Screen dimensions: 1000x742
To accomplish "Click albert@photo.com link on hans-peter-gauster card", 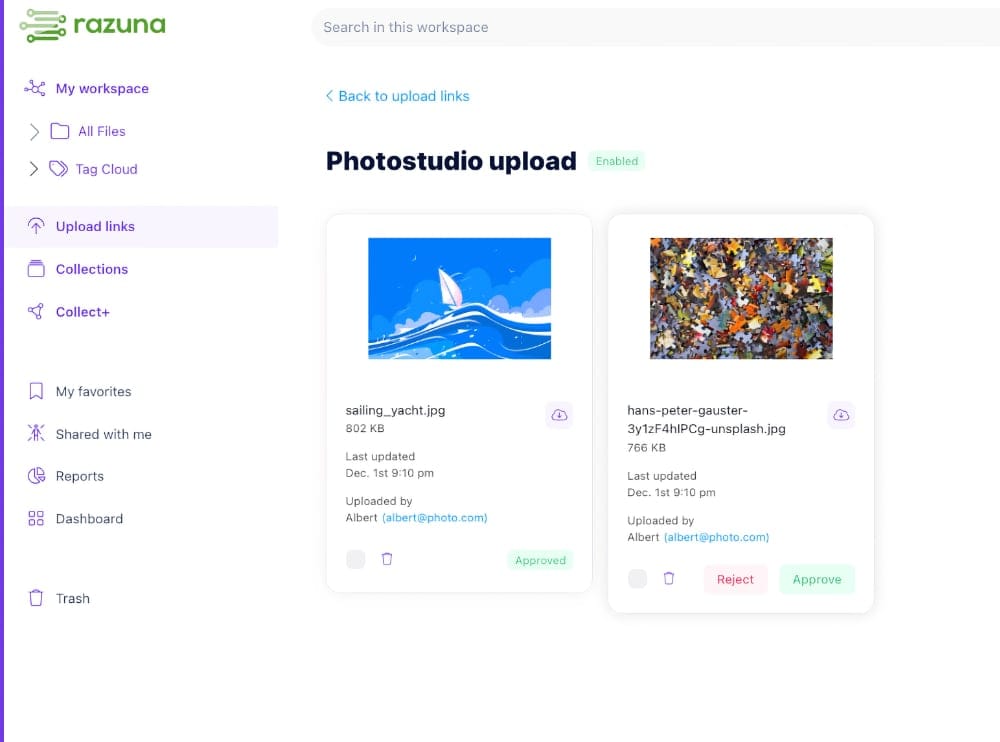I will (716, 537).
